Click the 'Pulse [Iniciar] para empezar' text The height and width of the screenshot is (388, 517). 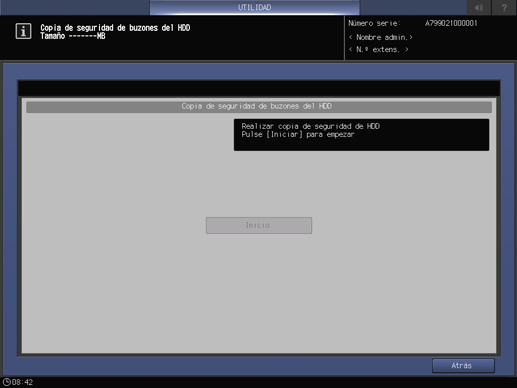click(x=298, y=135)
